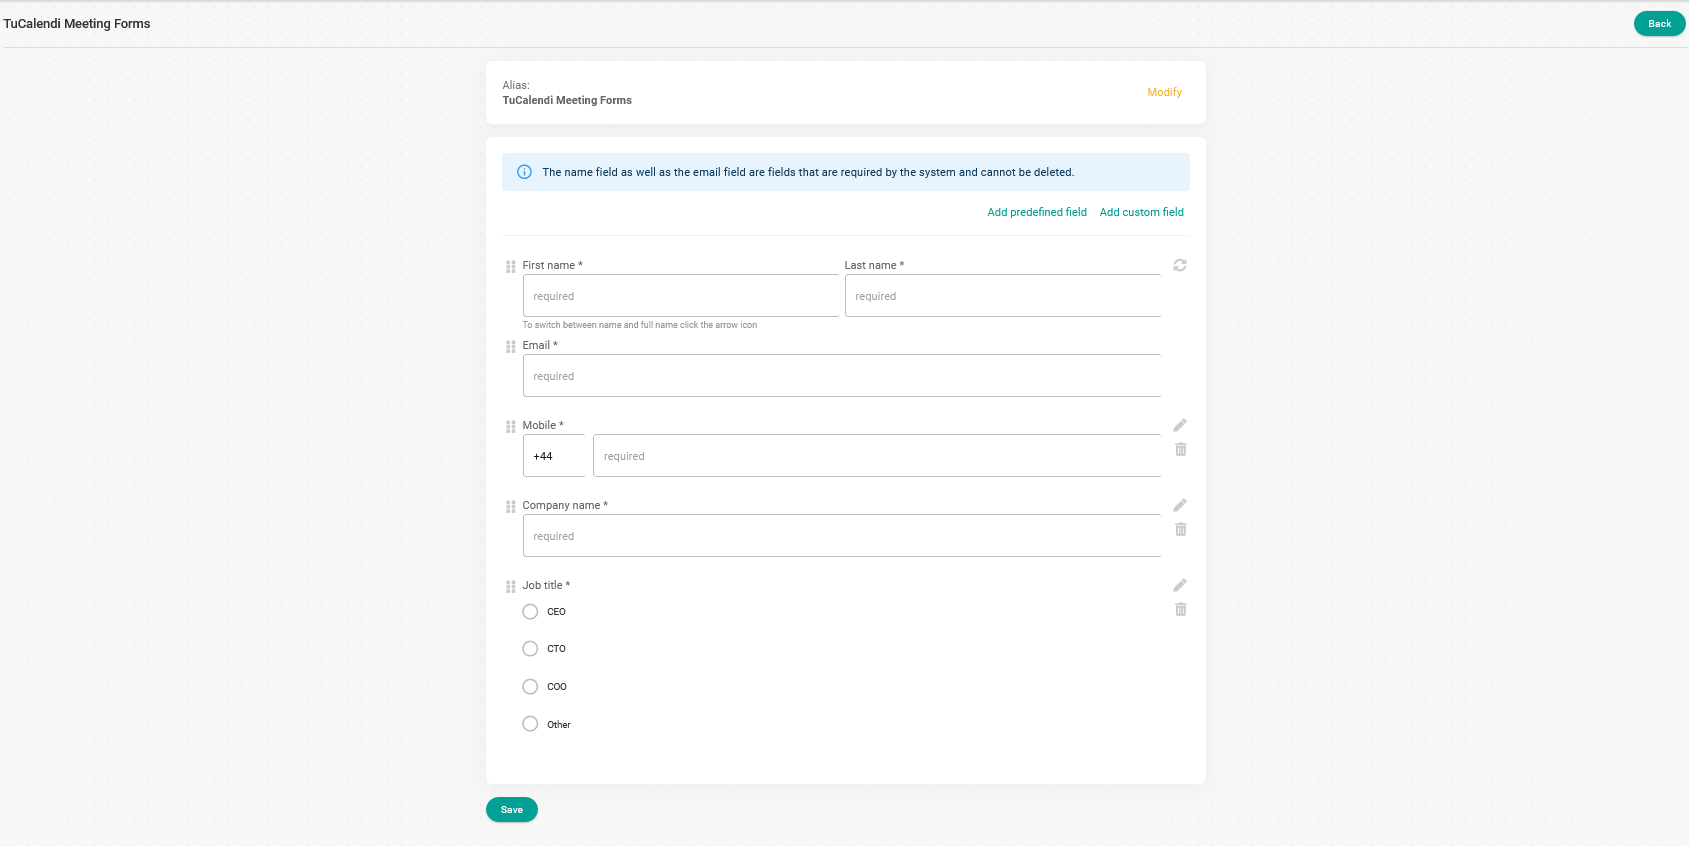Delete the Company name field trash icon
The height and width of the screenshot is (846, 1689).
(x=1181, y=529)
